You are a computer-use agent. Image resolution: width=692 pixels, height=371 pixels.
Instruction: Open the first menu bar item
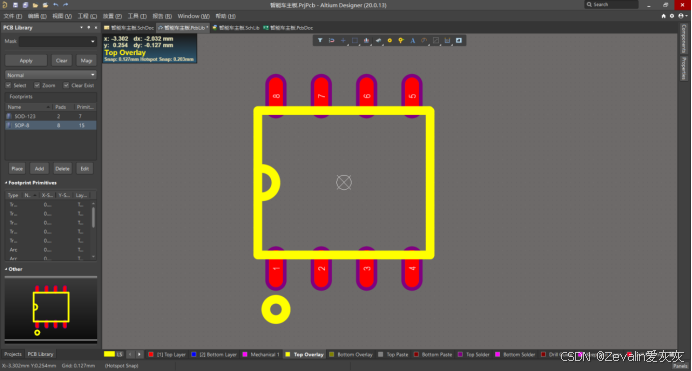tap(12, 16)
